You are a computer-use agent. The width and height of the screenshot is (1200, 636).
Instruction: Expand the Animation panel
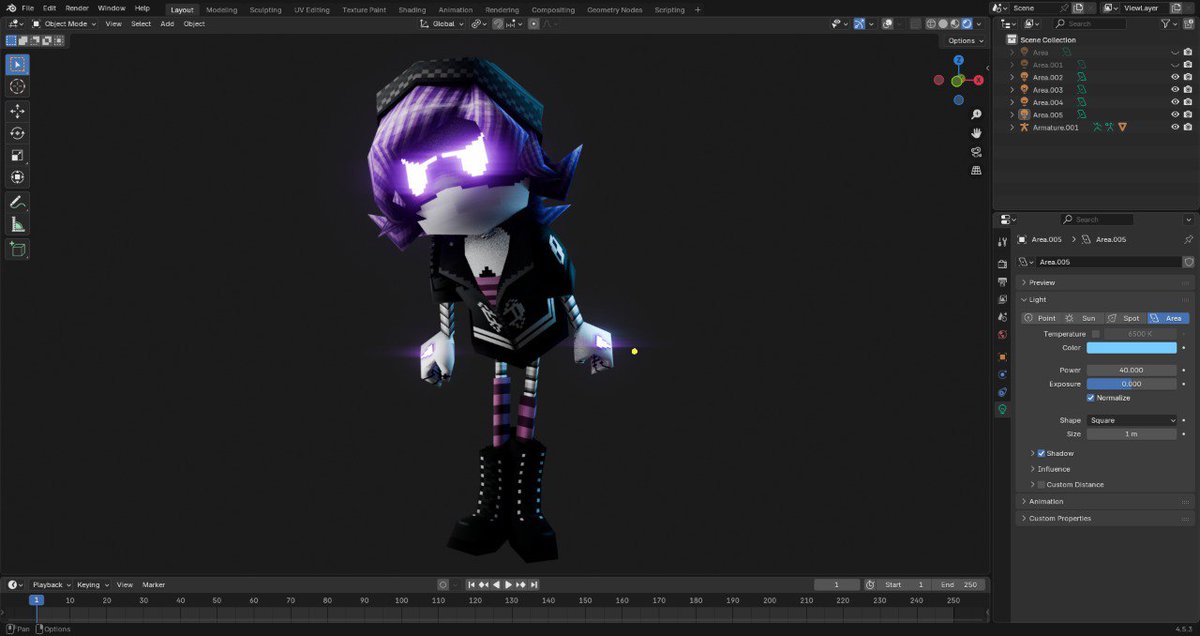(x=1106, y=501)
